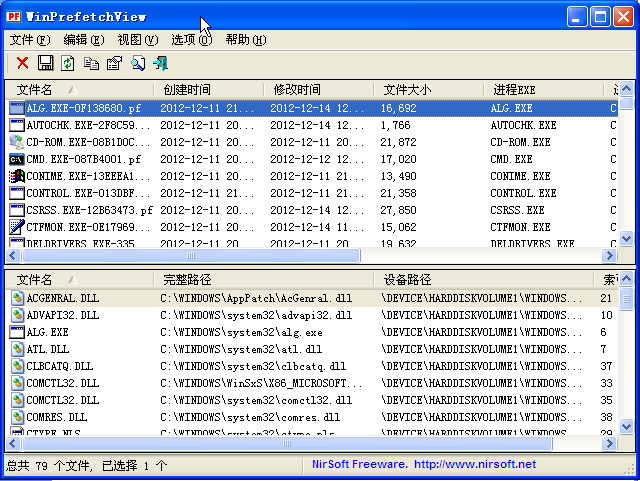This screenshot has width=640, height=481.
Task: Sort lower list by 设备路径 column header
Action: (483, 280)
